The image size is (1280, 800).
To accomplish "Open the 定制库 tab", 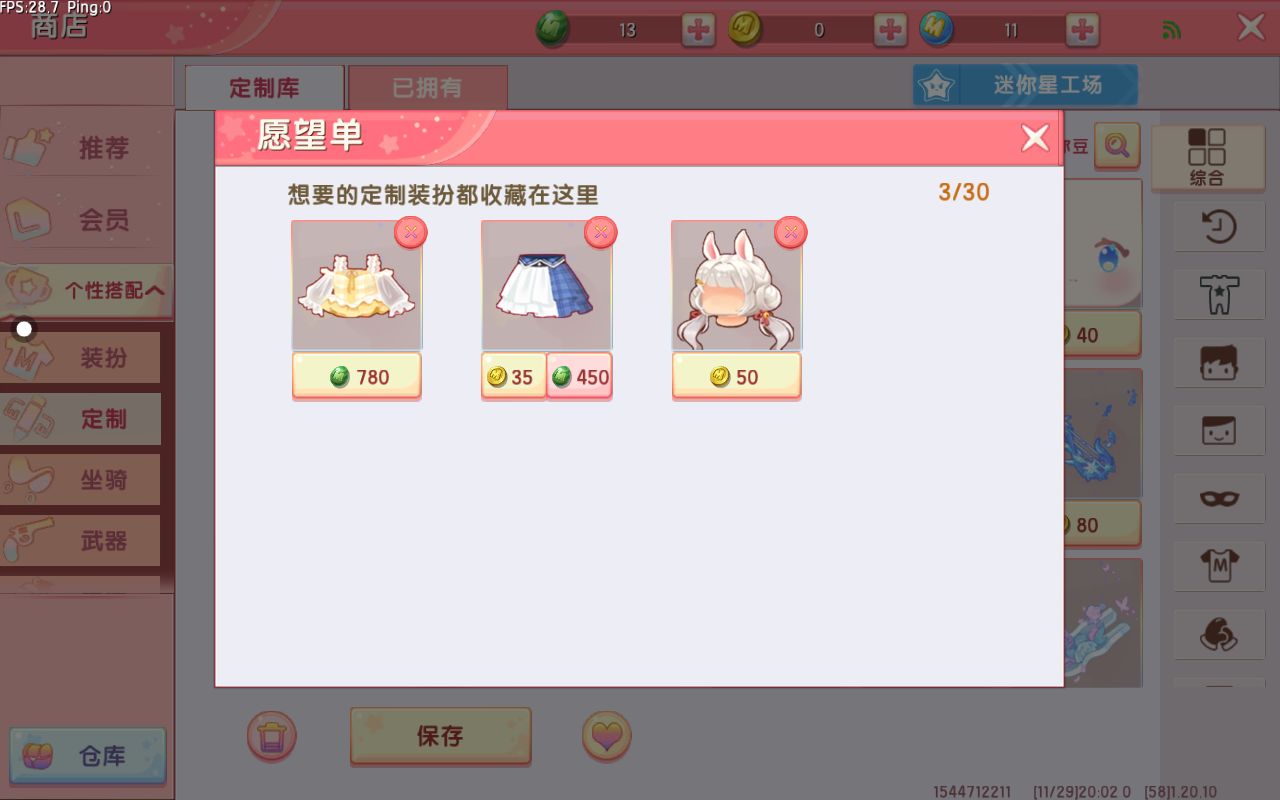I will pos(264,88).
